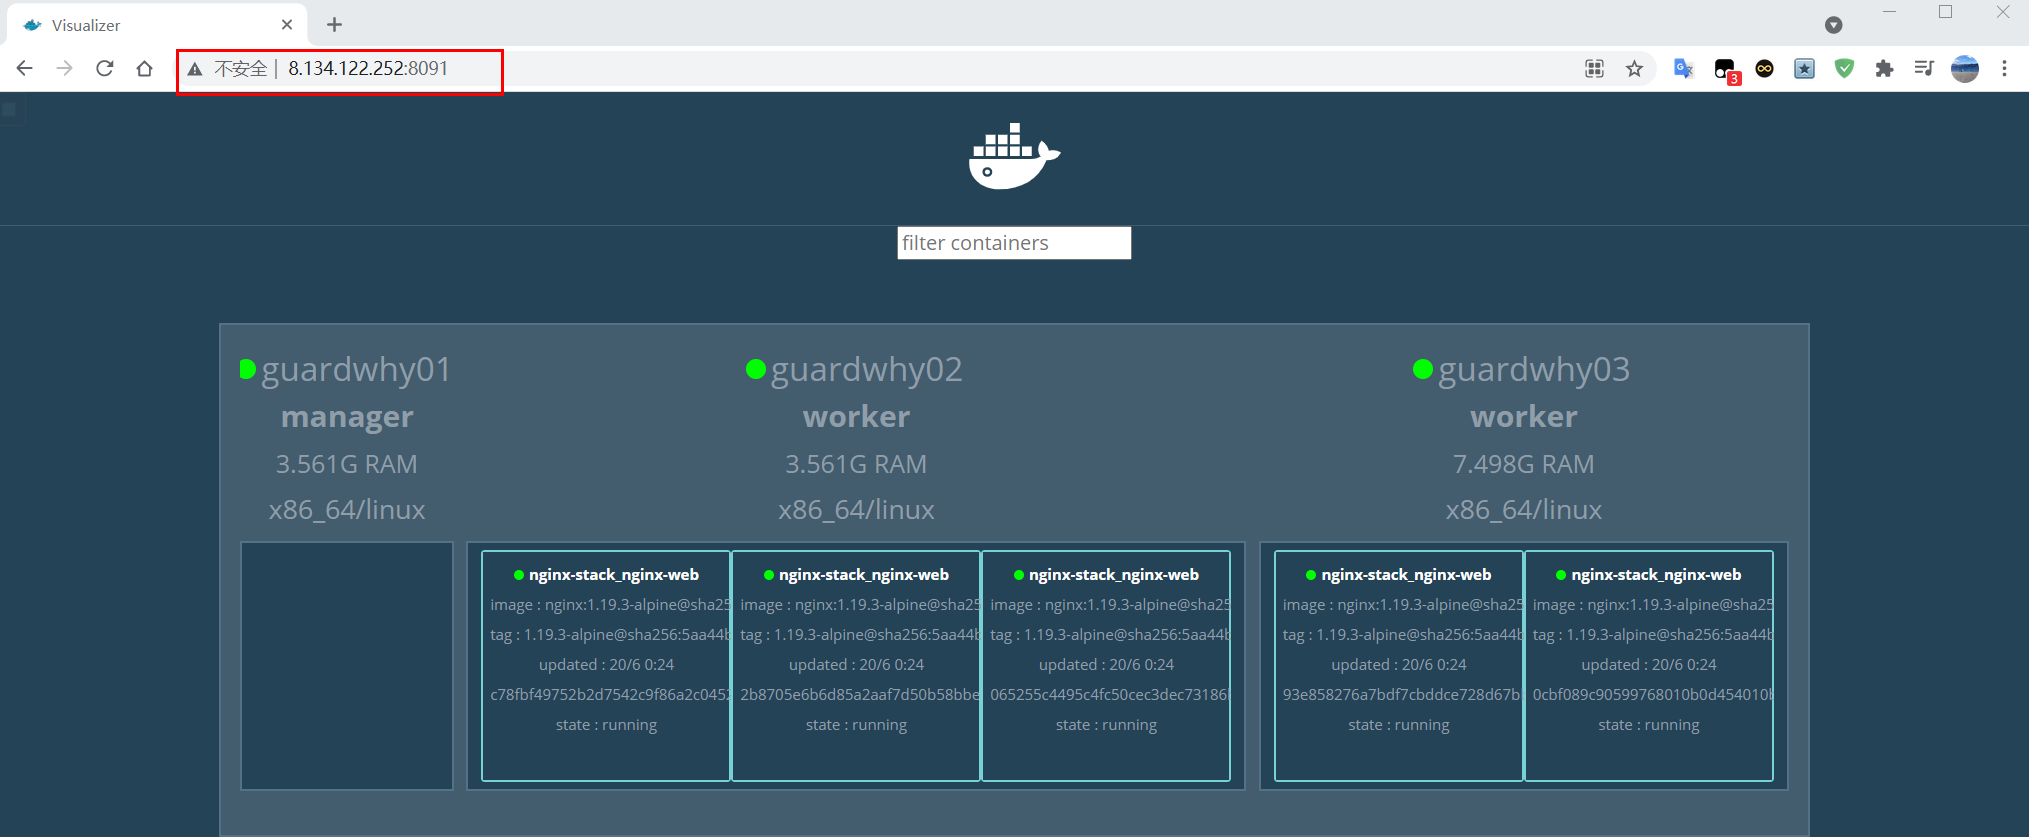Open the infinity symbol extension

(x=1765, y=68)
